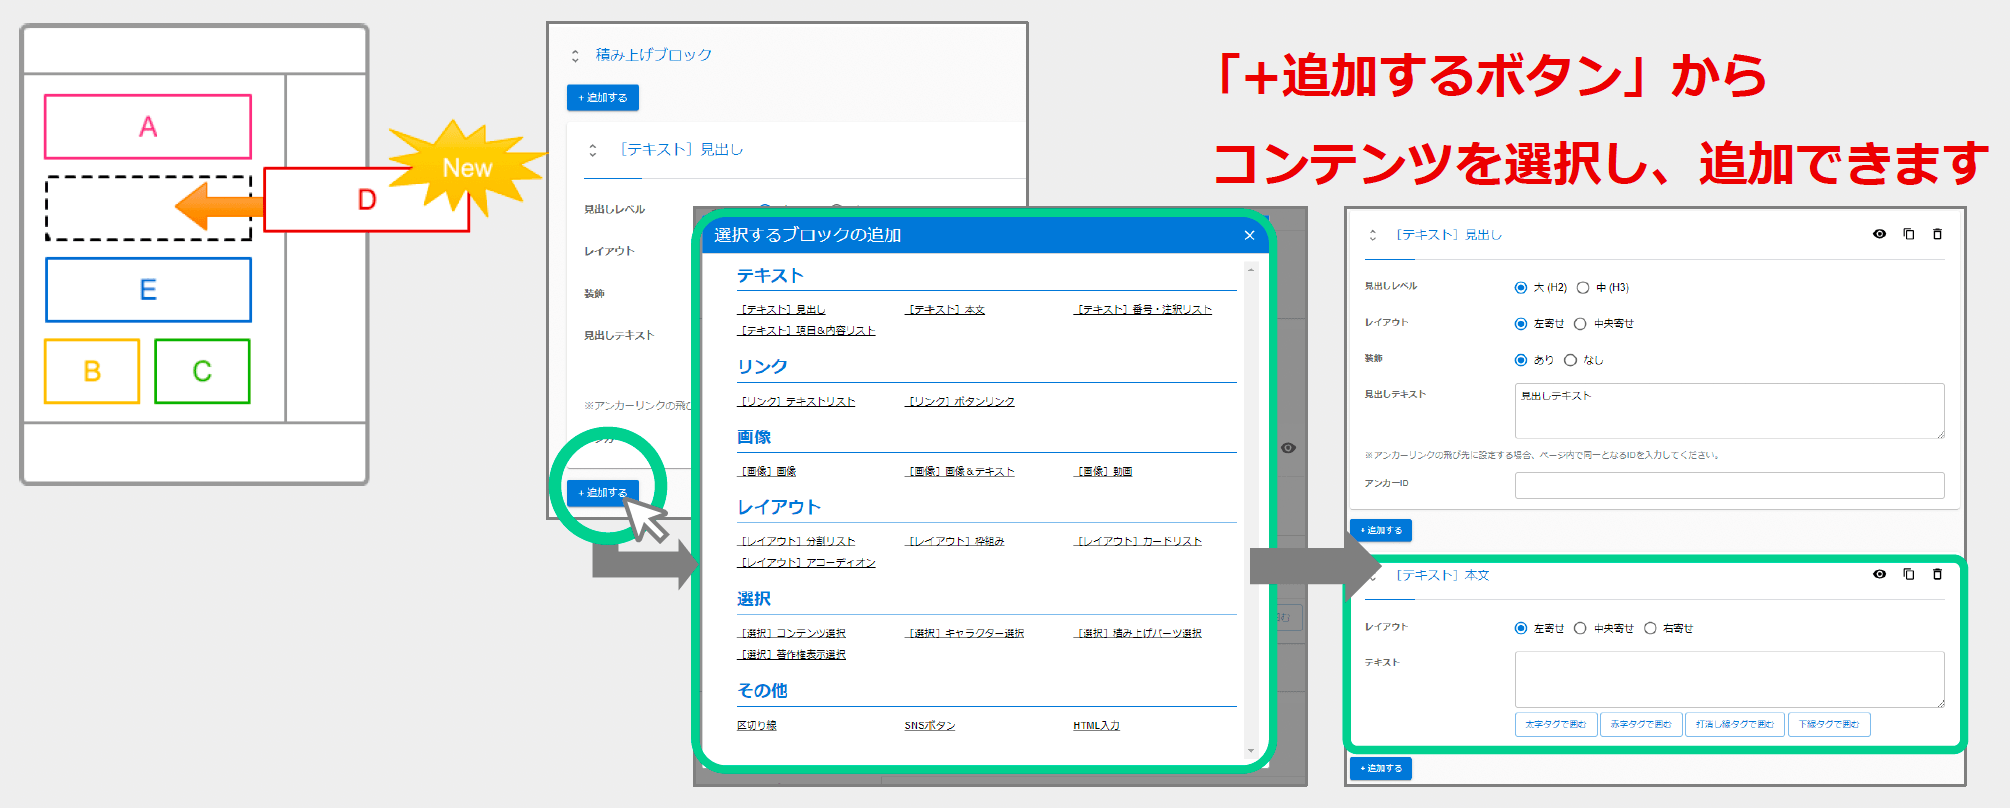Add [テキスト]番号・注釈リスト block

click(x=1143, y=310)
